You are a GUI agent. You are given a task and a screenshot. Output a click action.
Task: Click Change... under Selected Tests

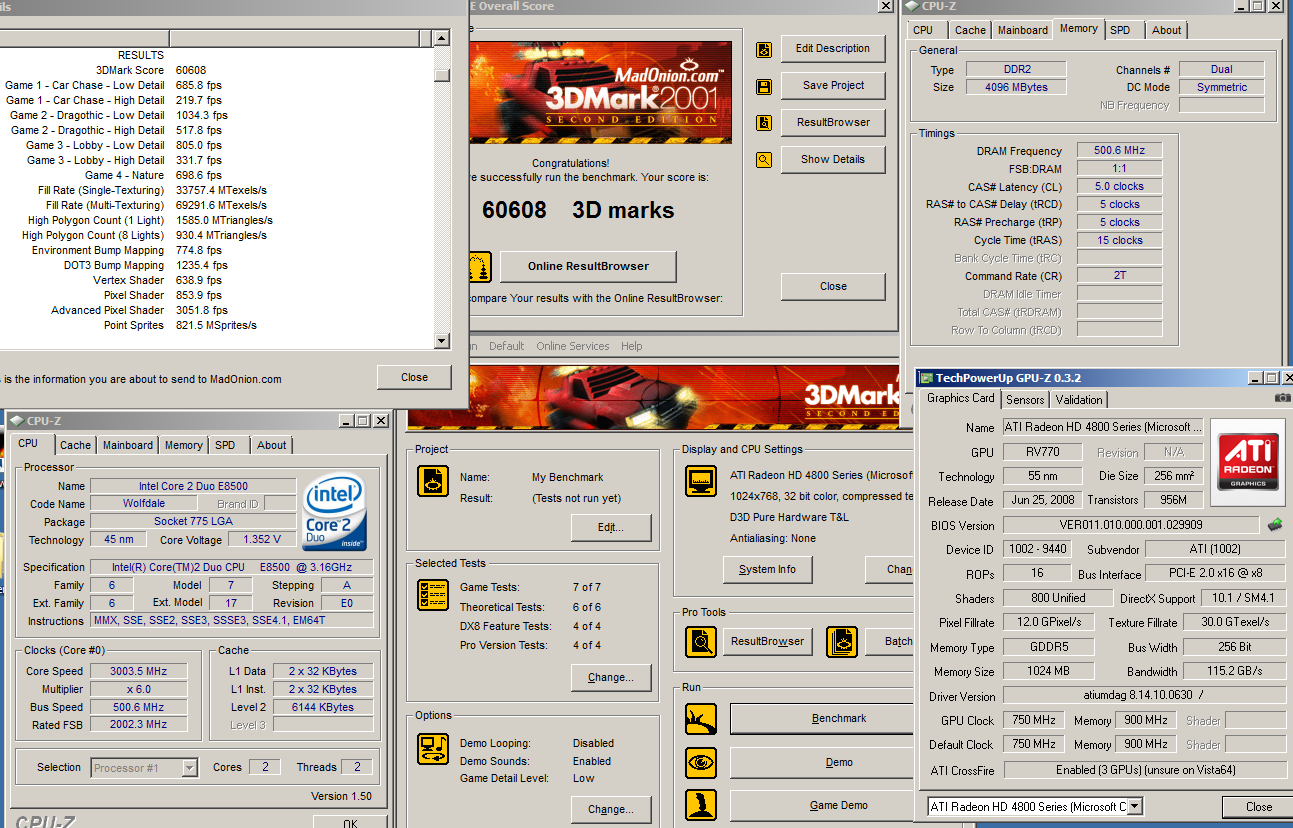[610, 677]
